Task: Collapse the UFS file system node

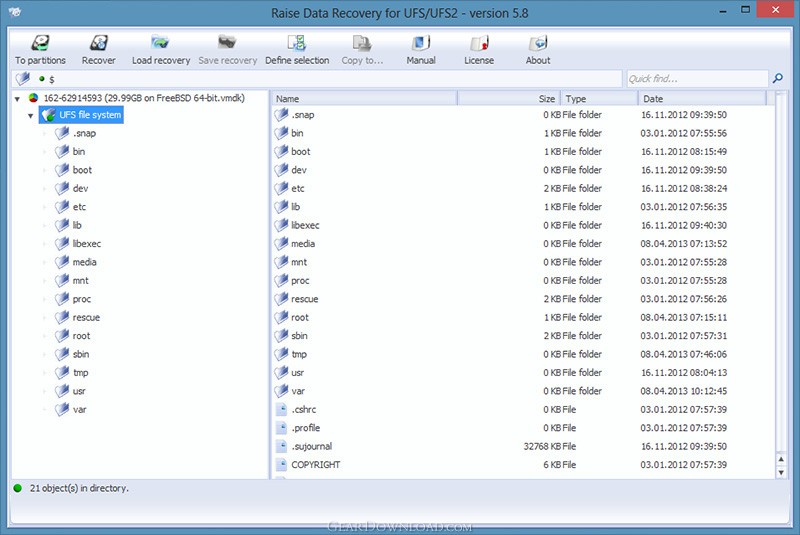Action: (x=31, y=116)
